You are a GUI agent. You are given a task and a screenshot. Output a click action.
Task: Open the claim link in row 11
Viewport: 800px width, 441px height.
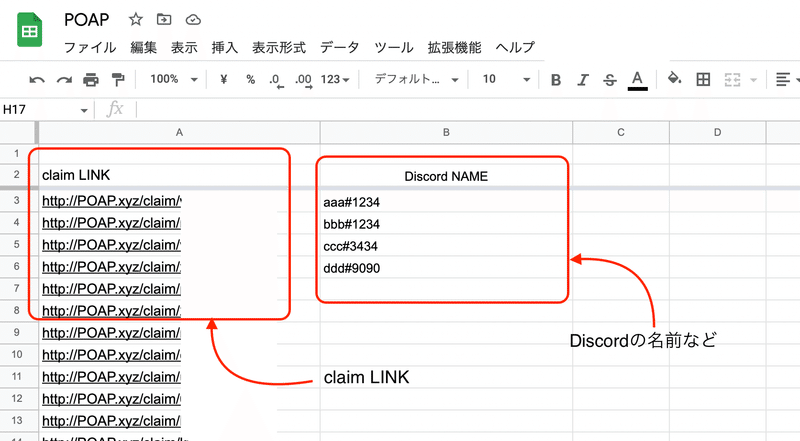(111, 377)
